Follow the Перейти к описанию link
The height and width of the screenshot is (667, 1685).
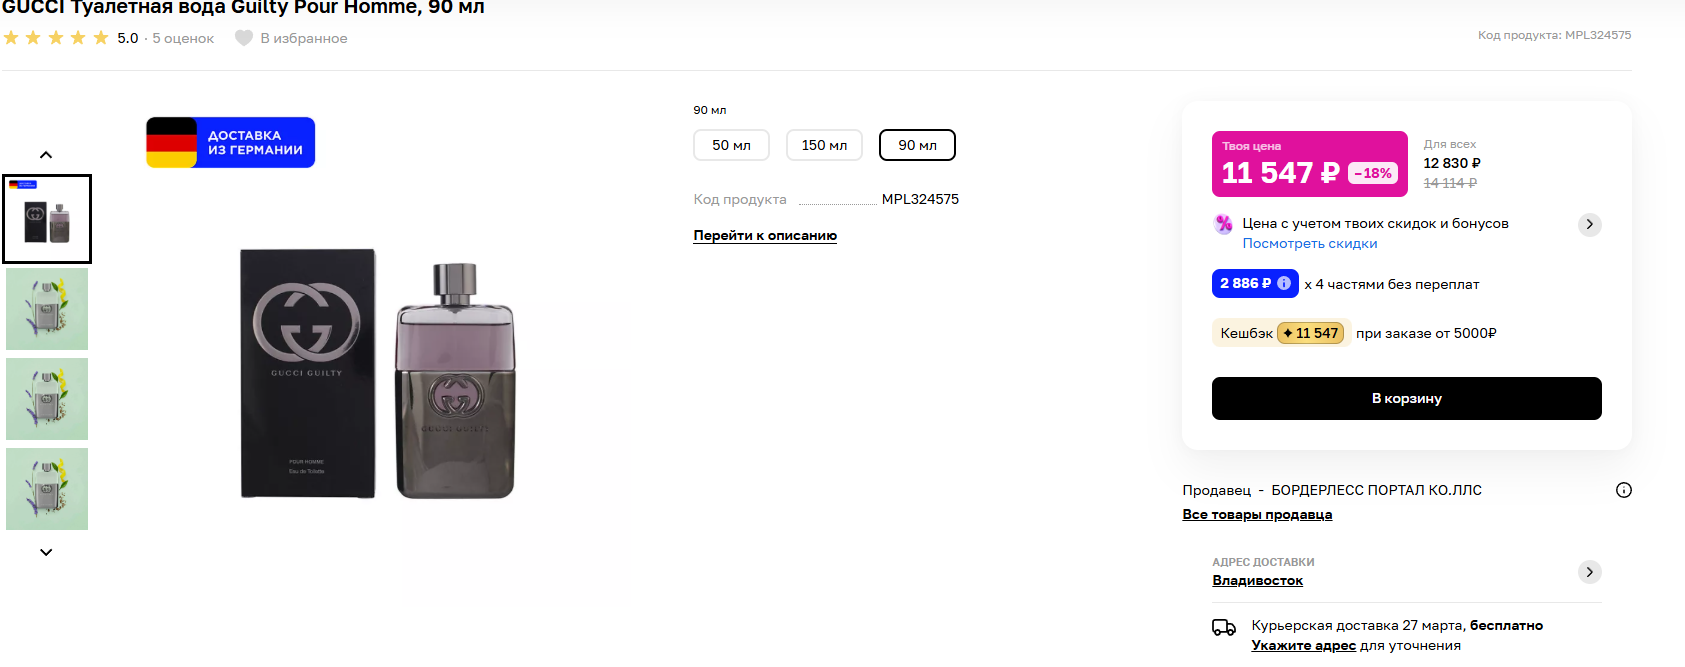[765, 236]
